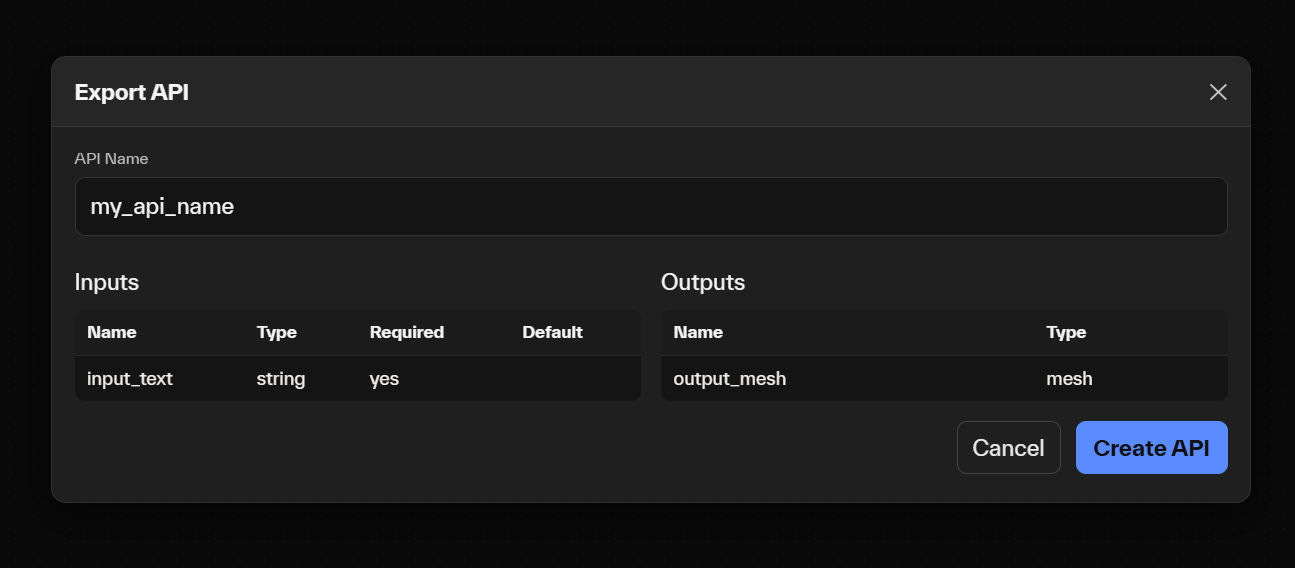Select the Required column header

click(406, 332)
